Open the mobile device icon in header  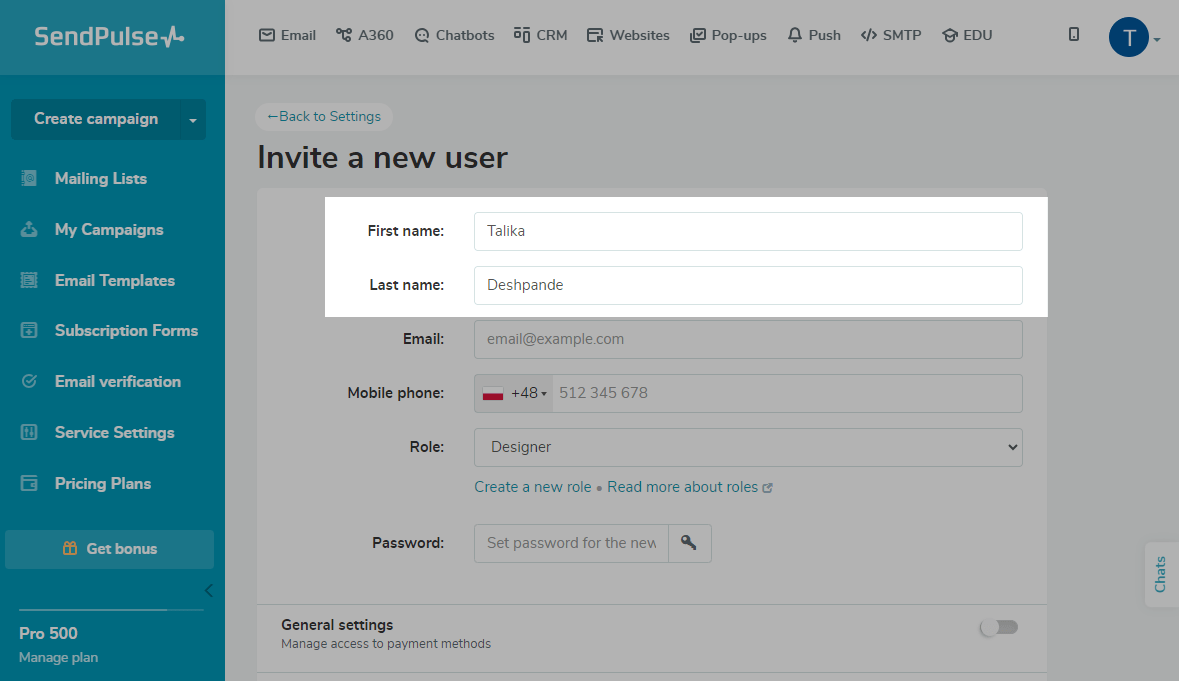1074,35
